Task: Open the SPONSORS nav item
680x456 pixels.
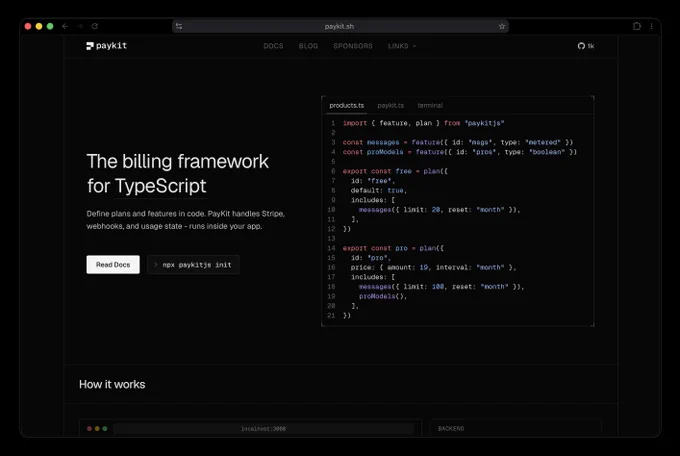Action: point(353,46)
